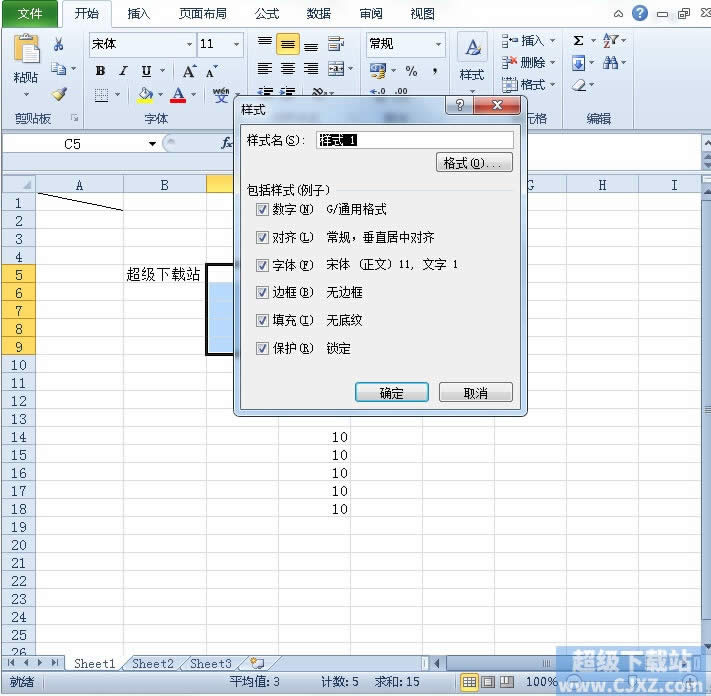711x696 pixels.
Task: Uncheck the 字体(F) checkbox
Action: 262,265
